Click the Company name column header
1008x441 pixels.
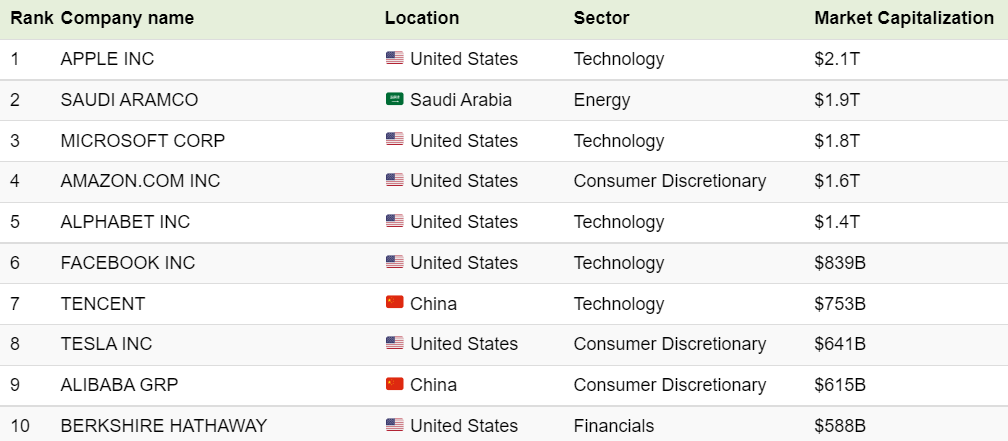pos(127,18)
